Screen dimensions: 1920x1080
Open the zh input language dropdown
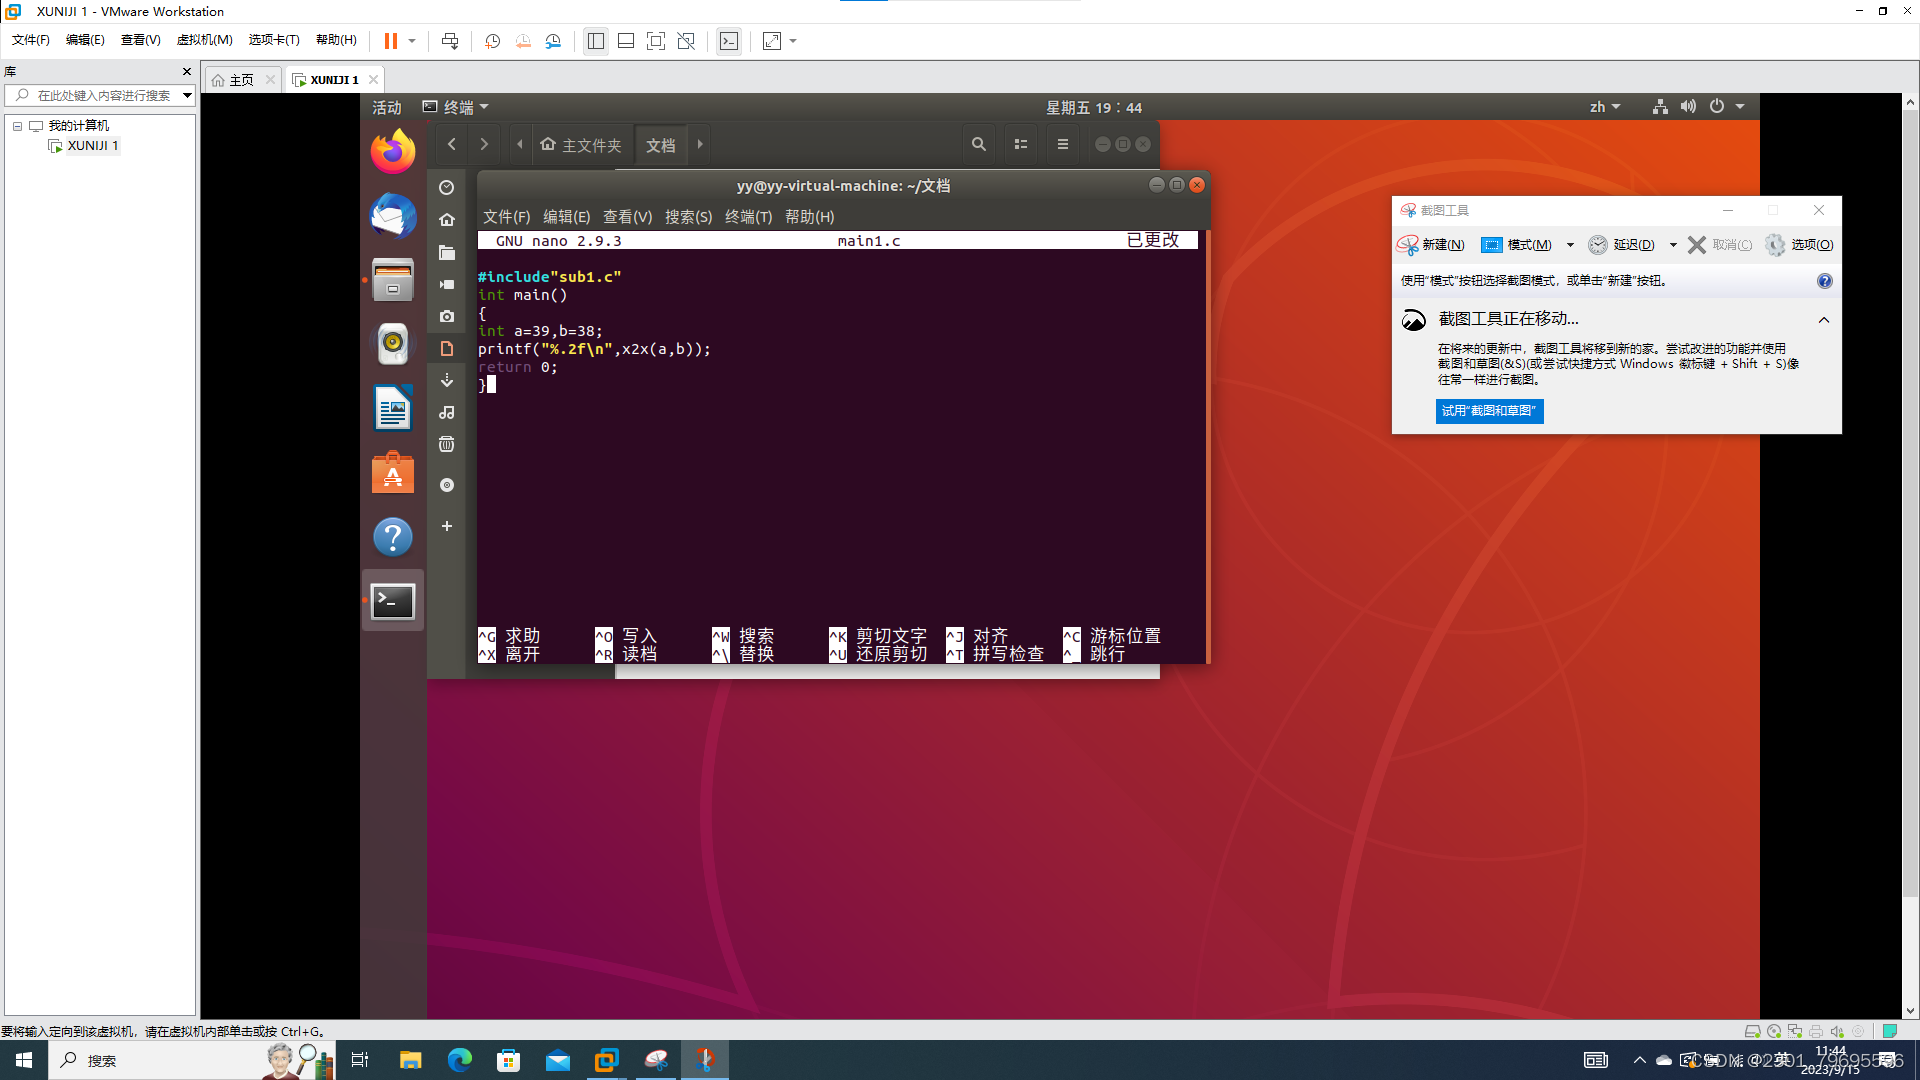1605,107
